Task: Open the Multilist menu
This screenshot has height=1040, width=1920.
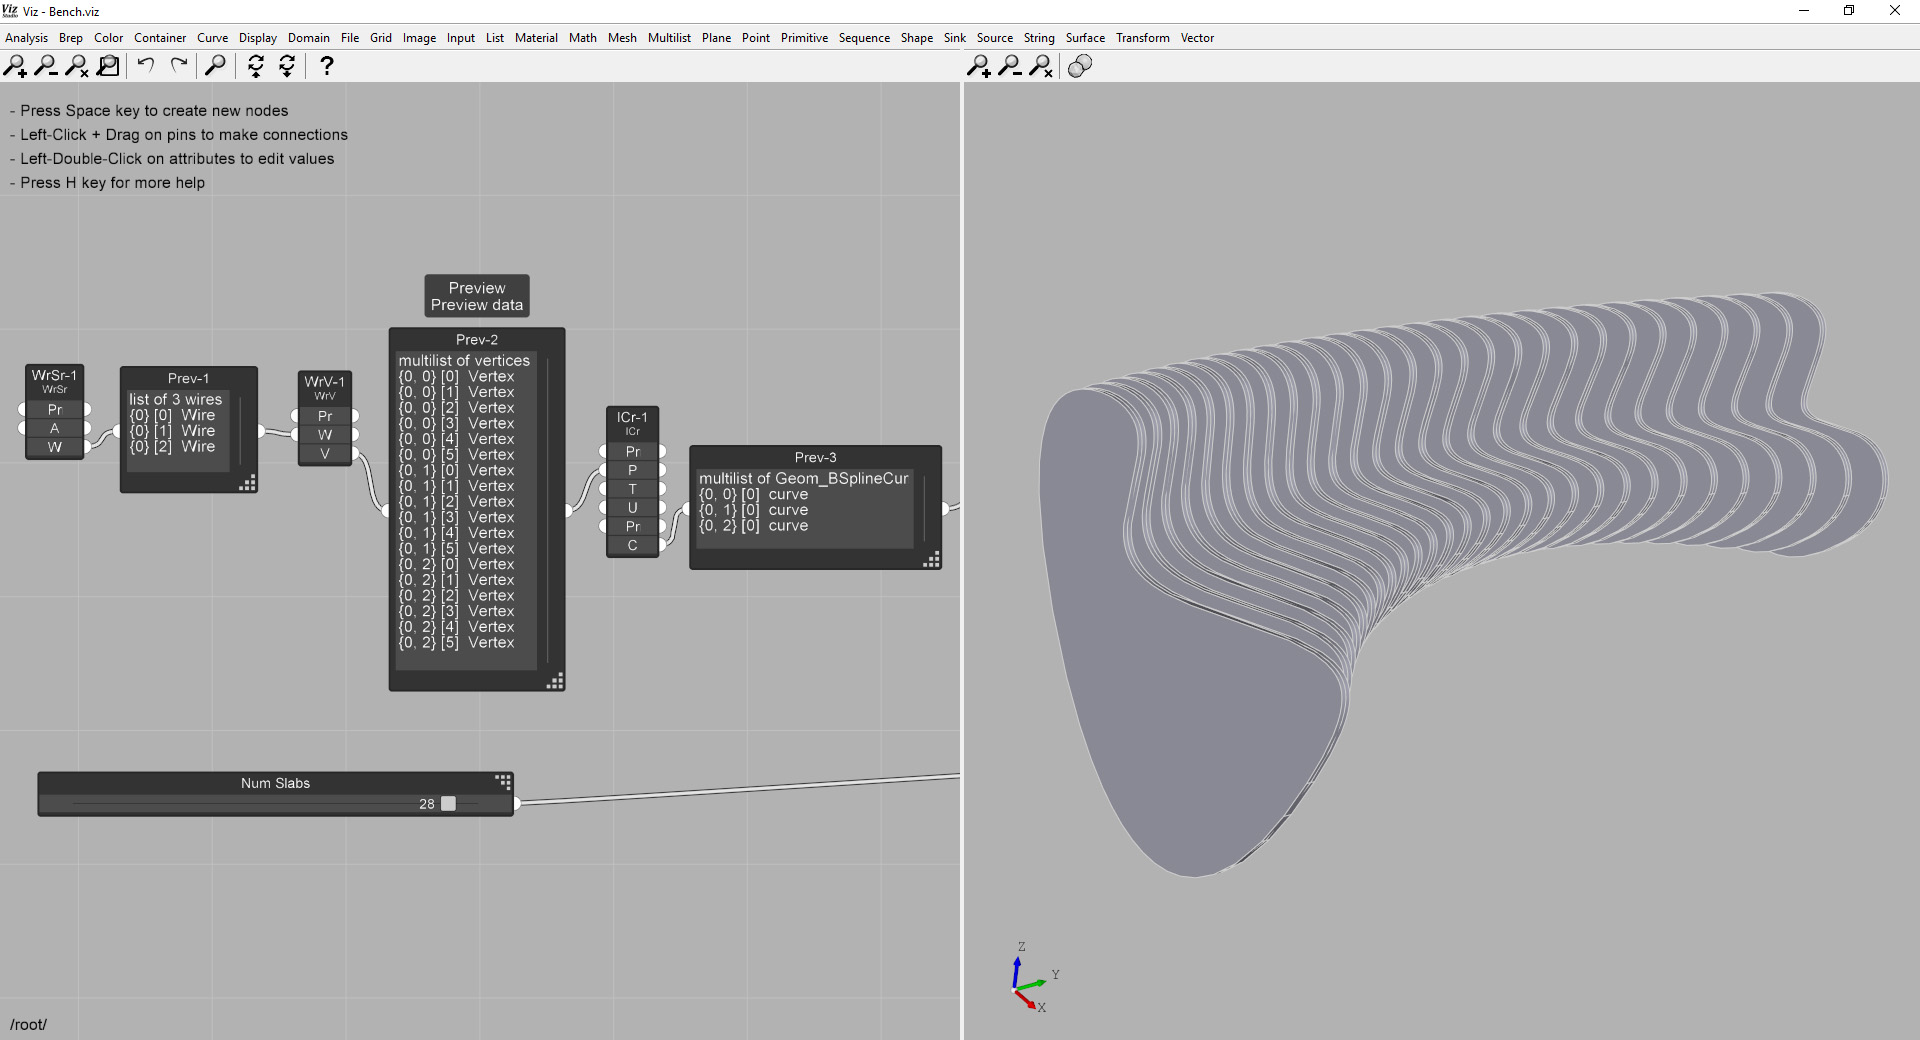Action: click(669, 38)
